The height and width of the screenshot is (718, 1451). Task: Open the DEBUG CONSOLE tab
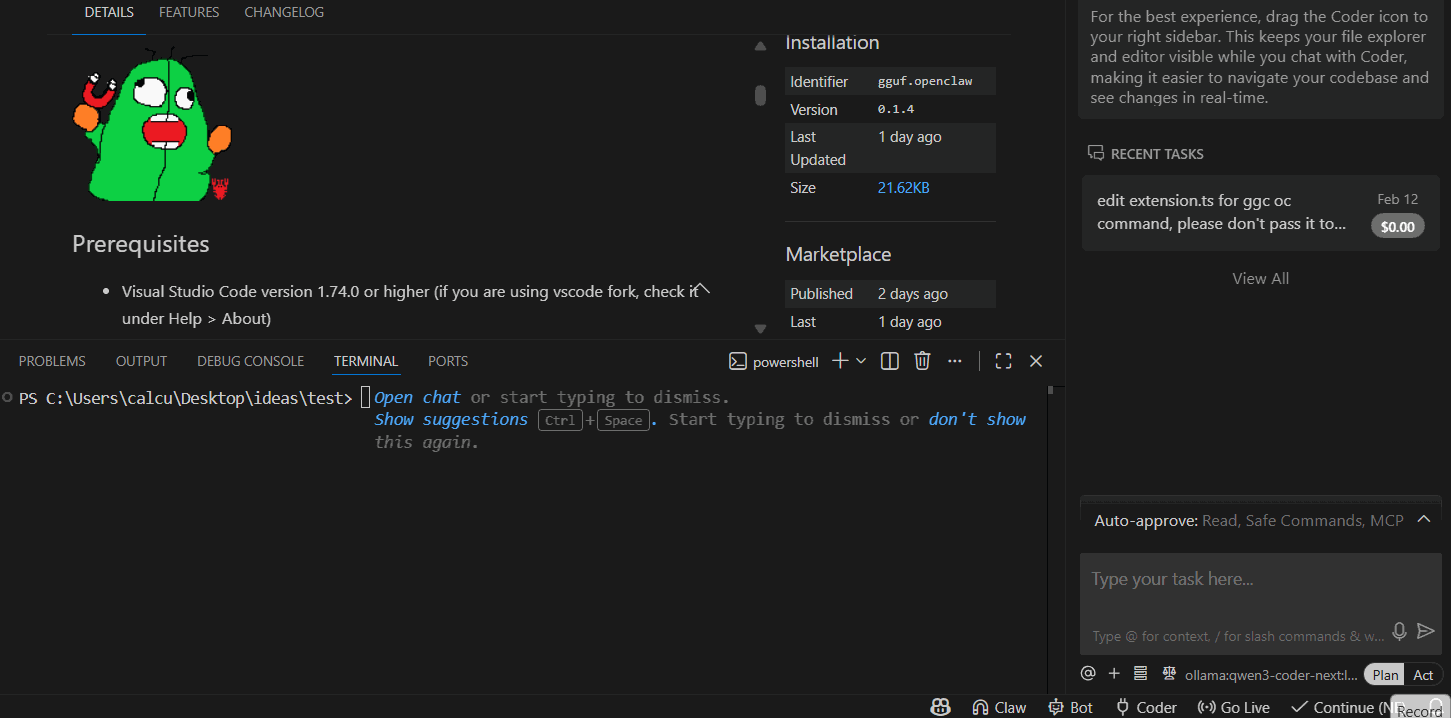coord(250,361)
